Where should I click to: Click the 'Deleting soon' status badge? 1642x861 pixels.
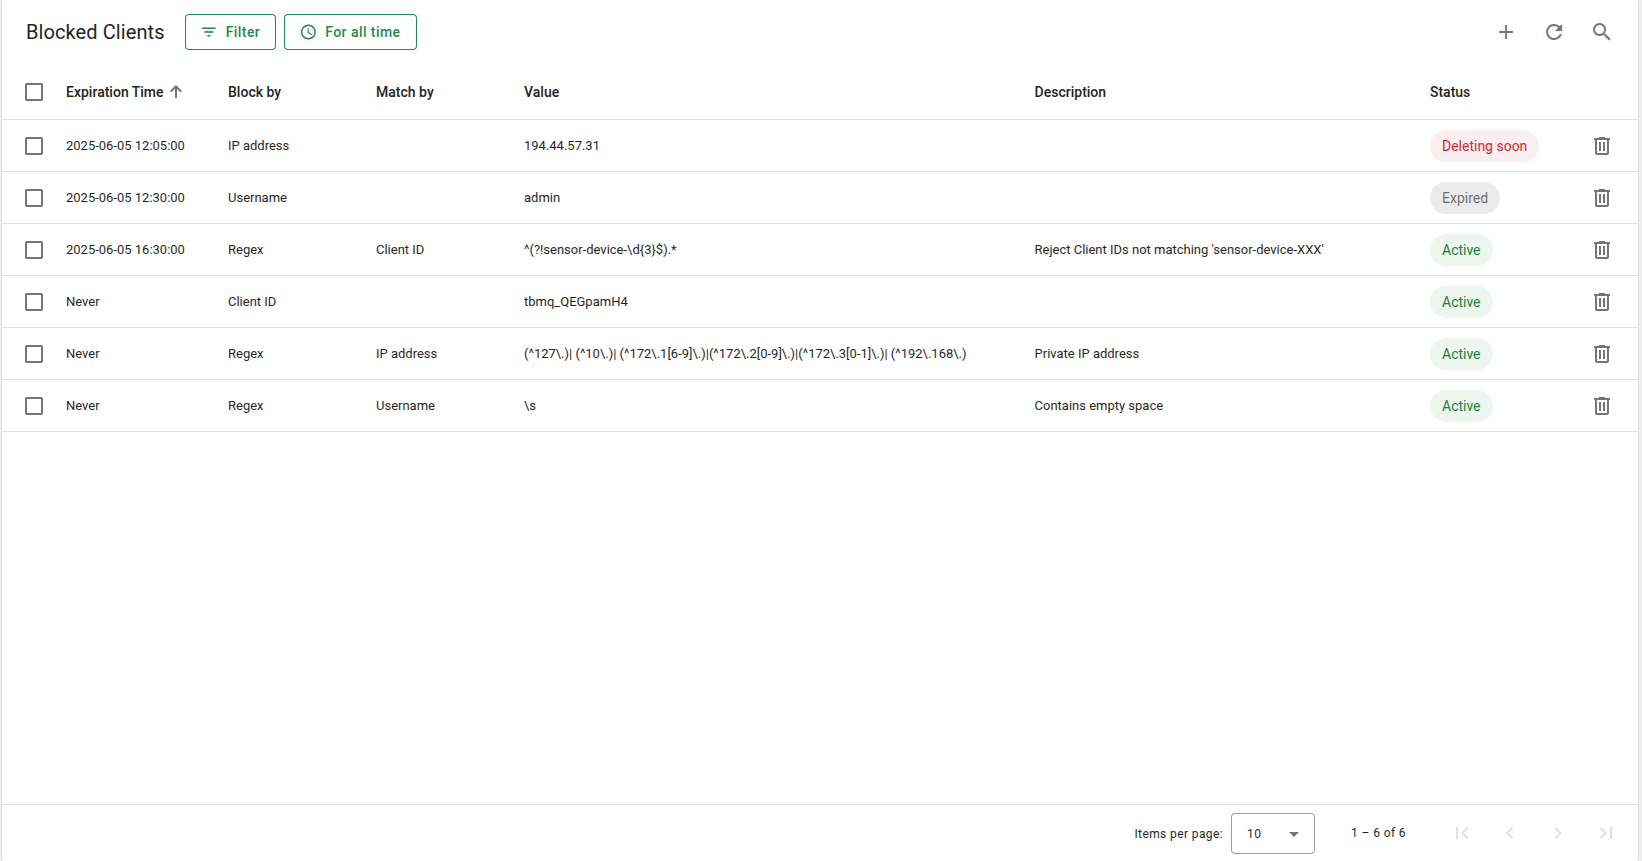[x=1483, y=146]
